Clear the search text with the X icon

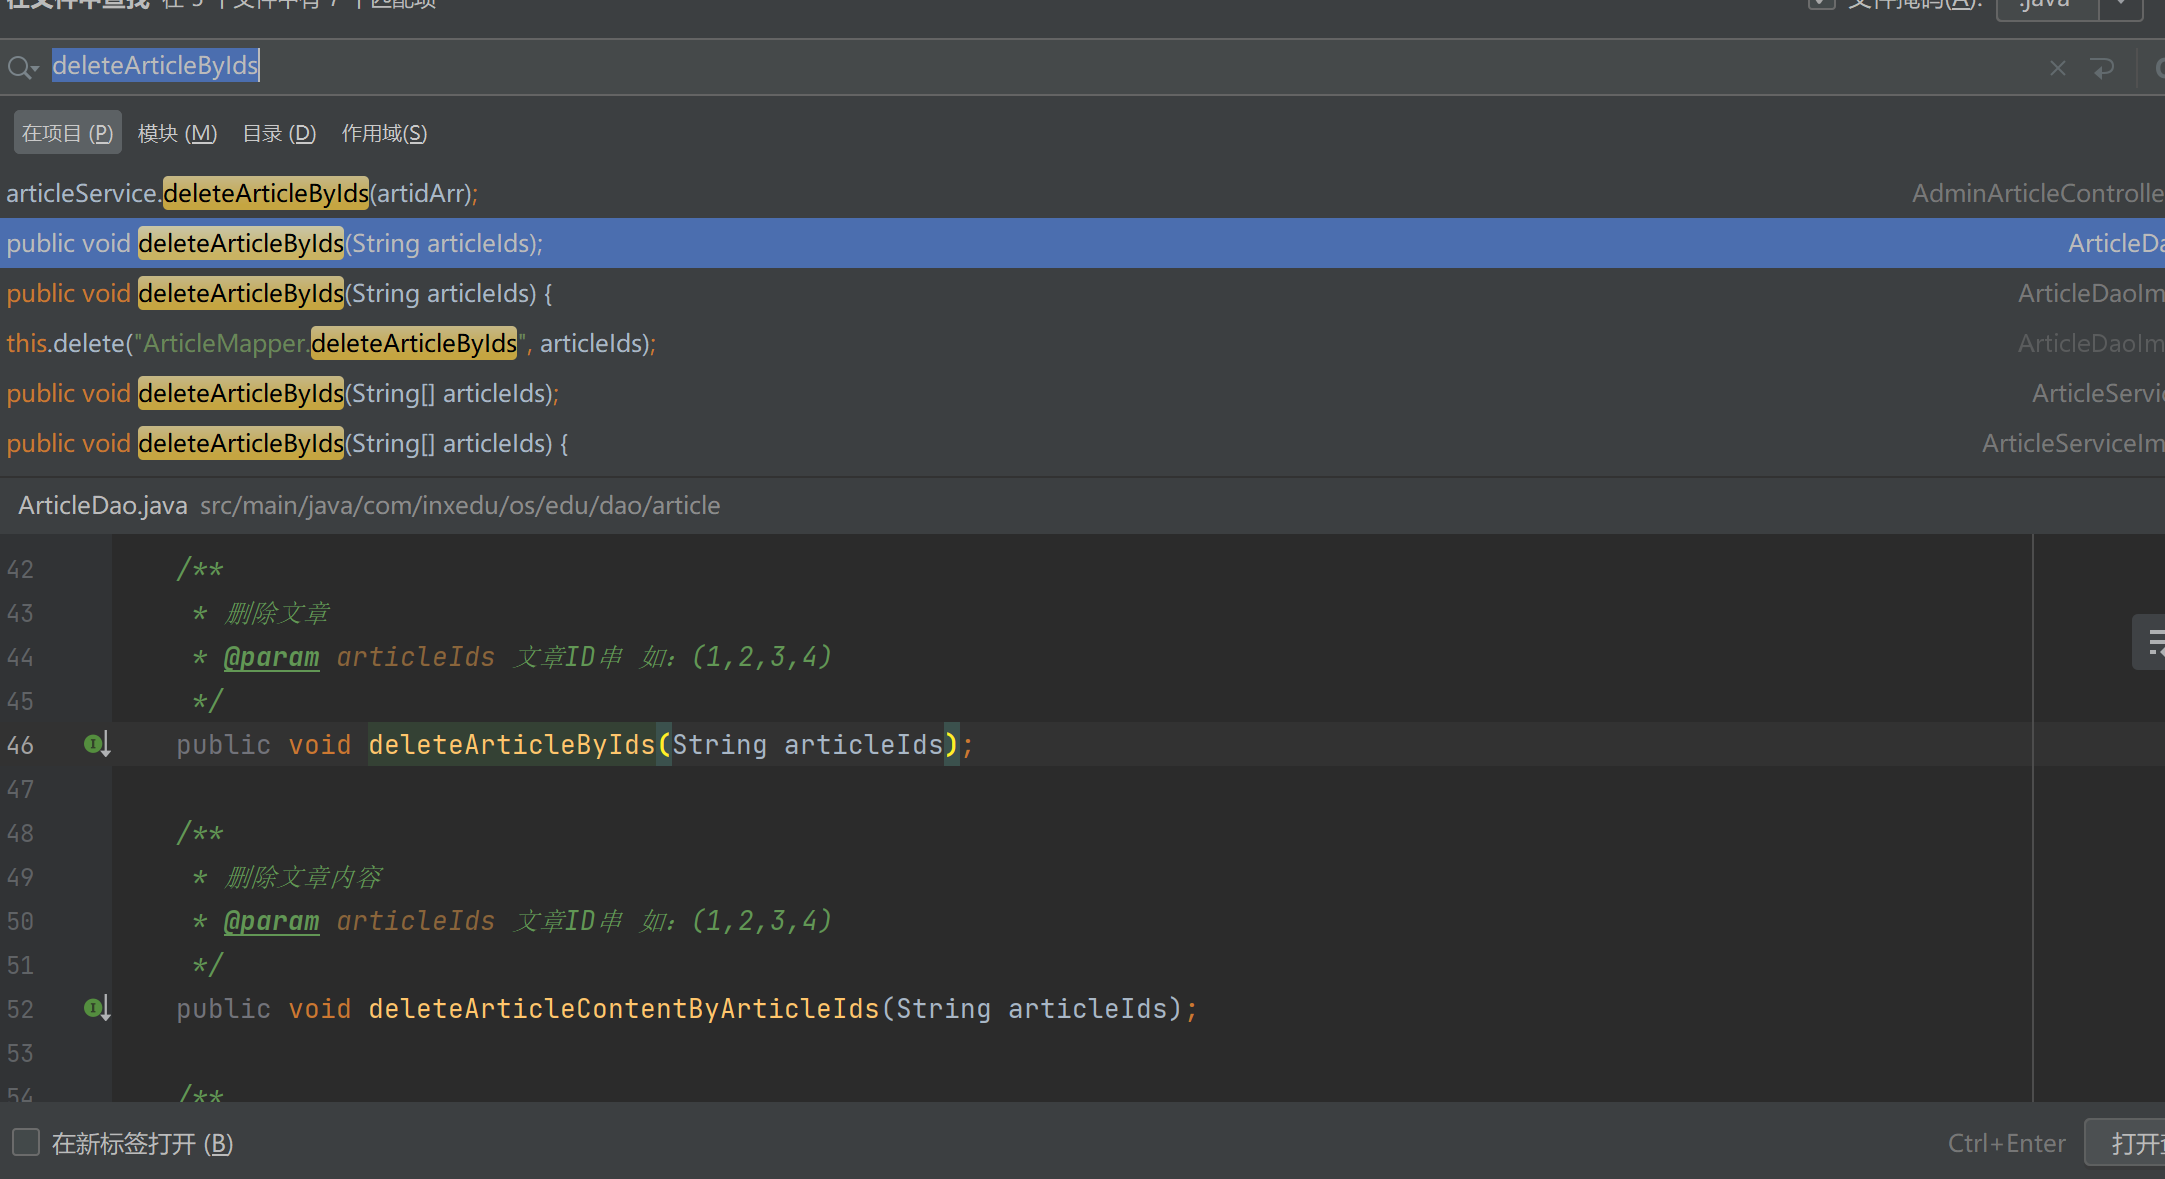(2057, 68)
